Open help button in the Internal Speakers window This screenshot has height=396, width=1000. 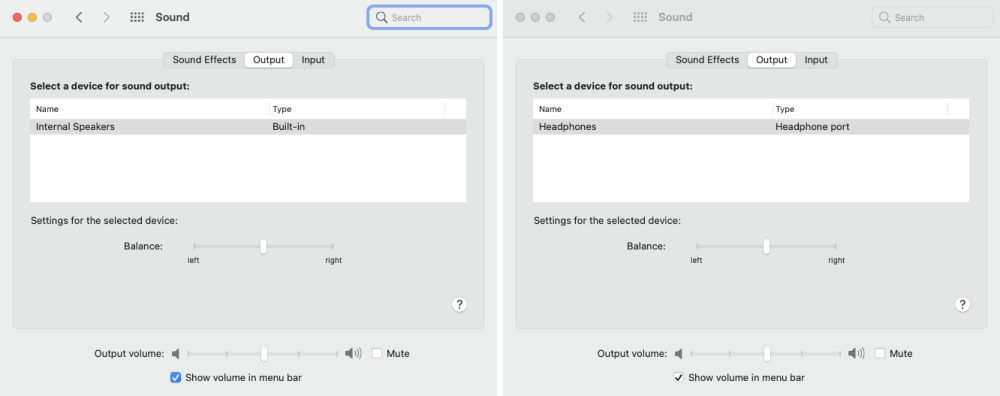click(x=459, y=304)
